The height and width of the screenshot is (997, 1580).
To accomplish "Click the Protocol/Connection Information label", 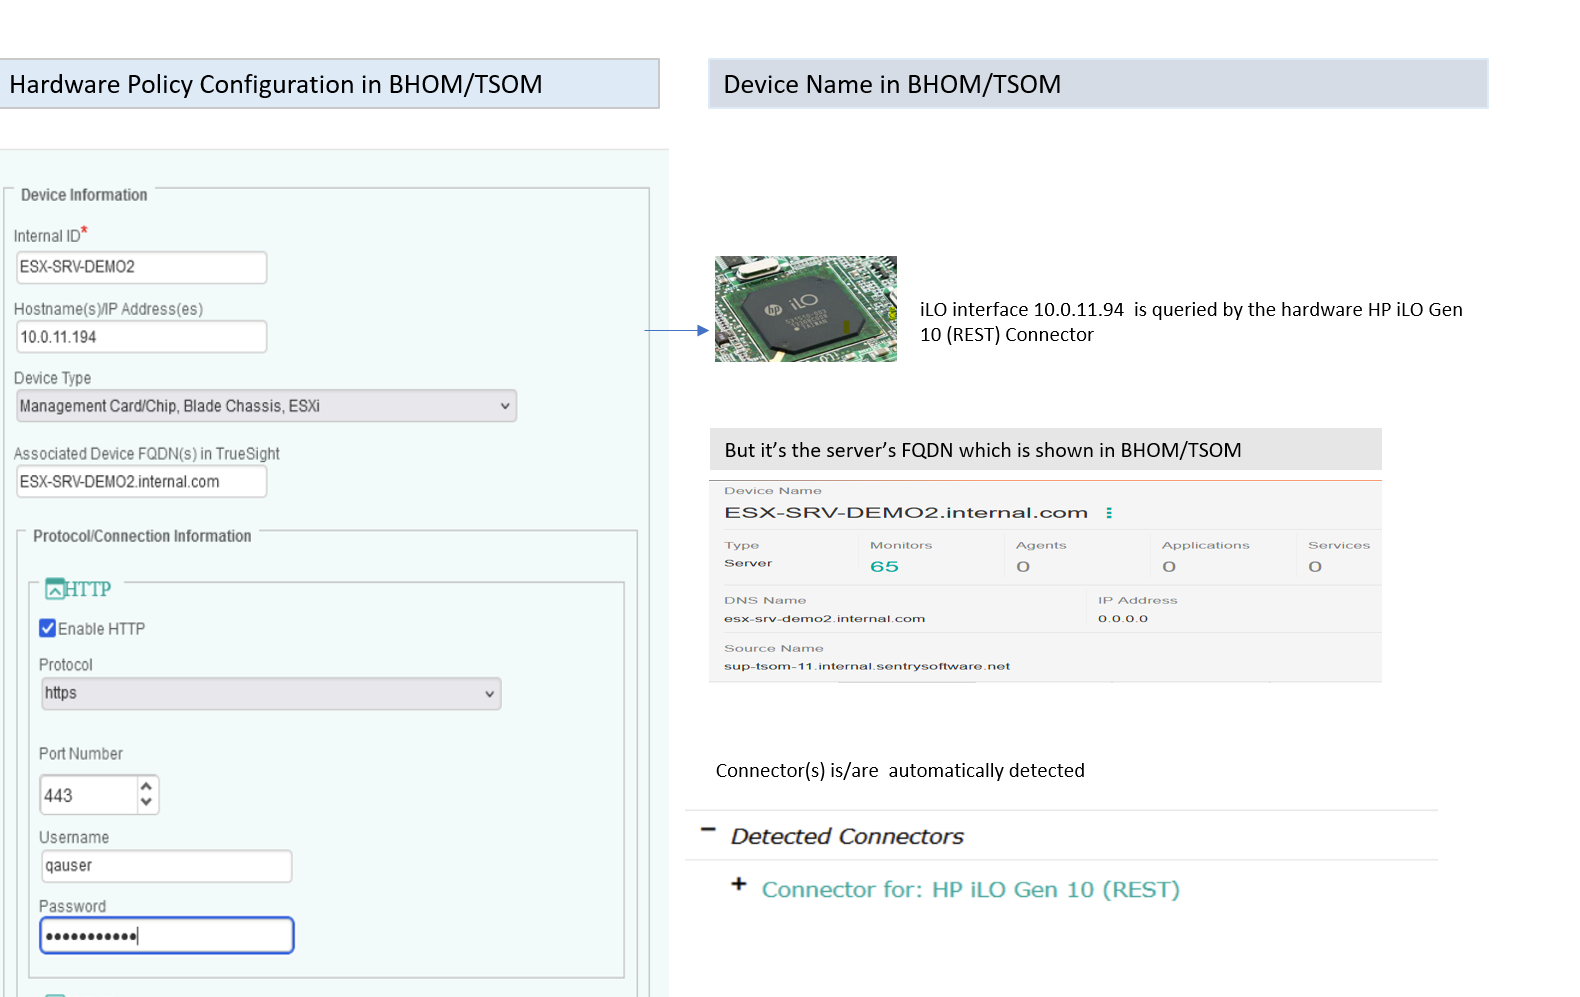I will point(142,536).
